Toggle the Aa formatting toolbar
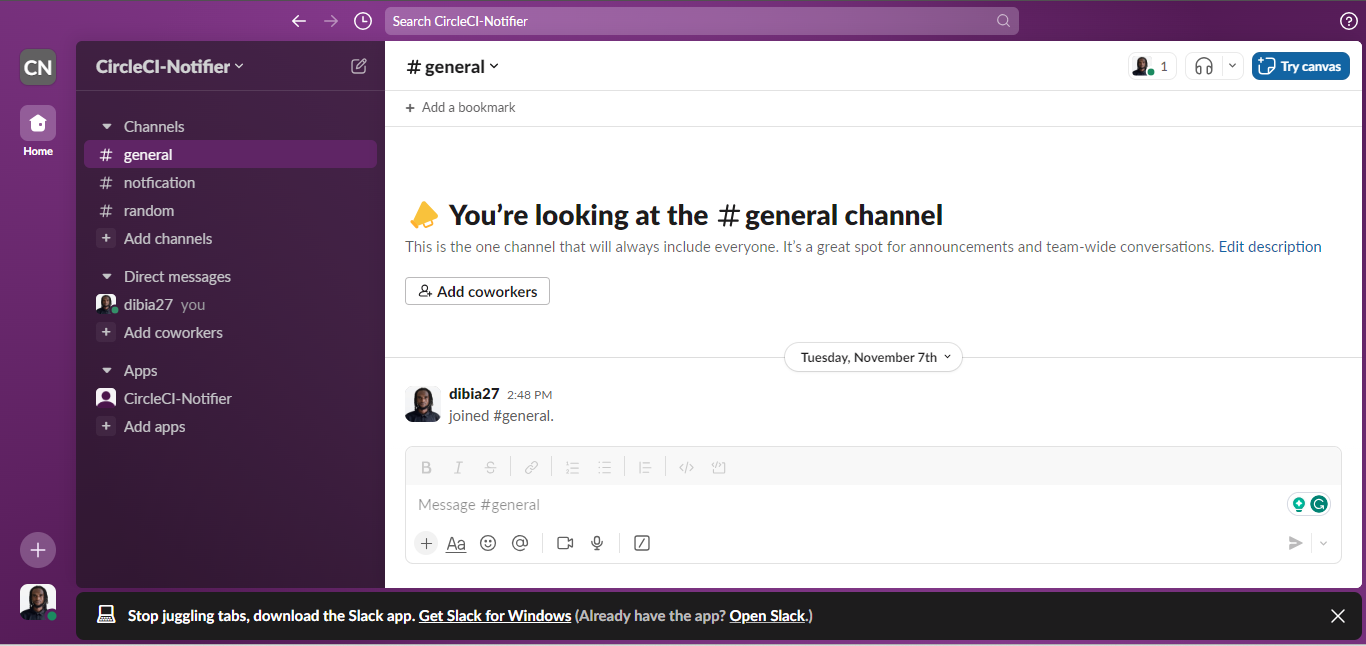 [x=456, y=543]
